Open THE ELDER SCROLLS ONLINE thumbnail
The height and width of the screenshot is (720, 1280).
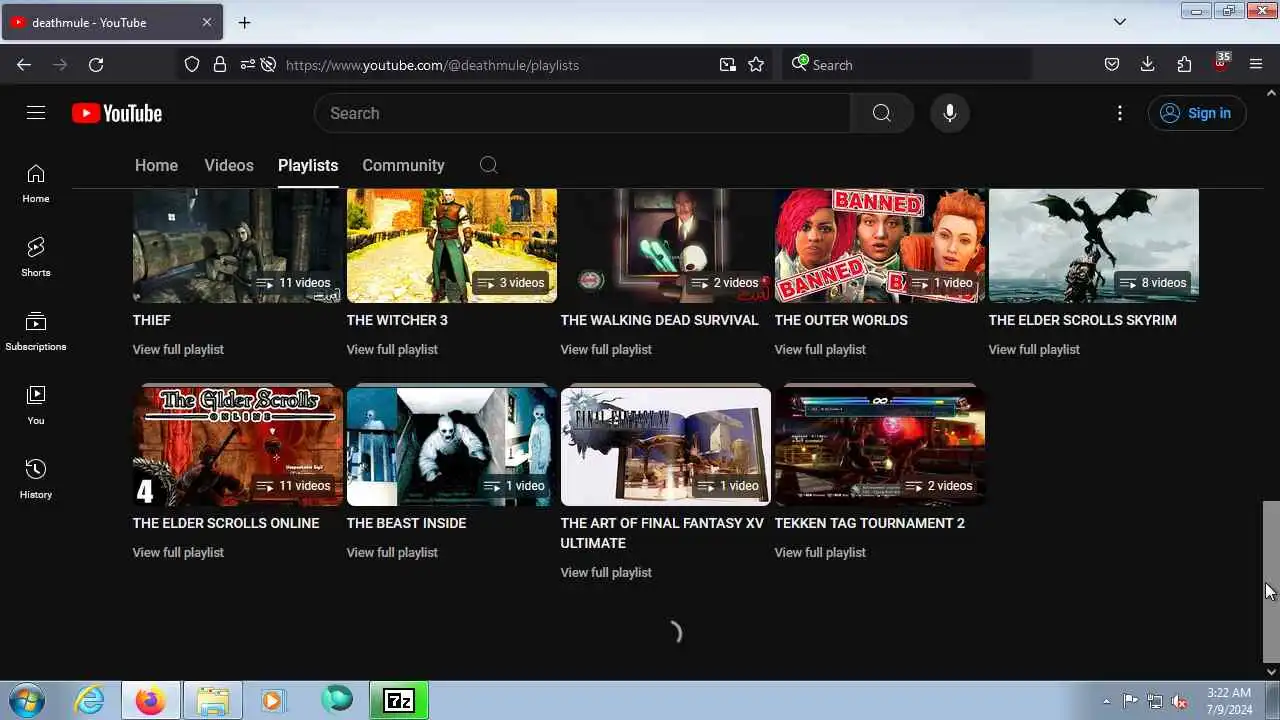238,445
